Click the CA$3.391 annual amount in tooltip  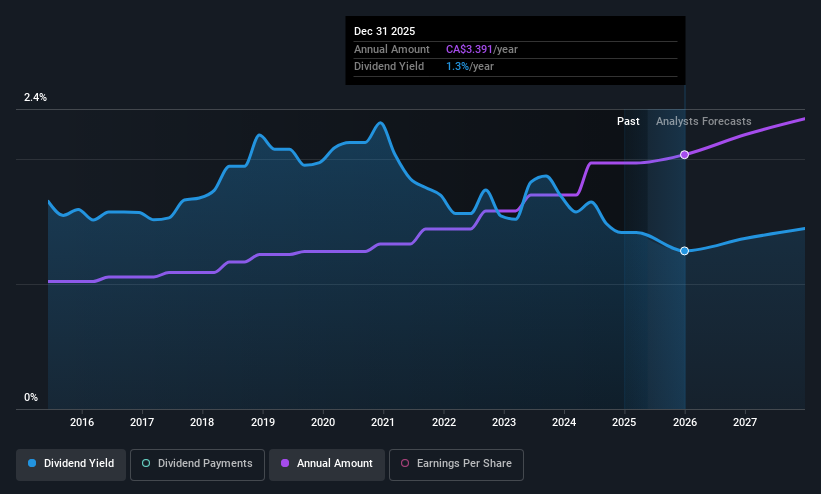tap(469, 49)
